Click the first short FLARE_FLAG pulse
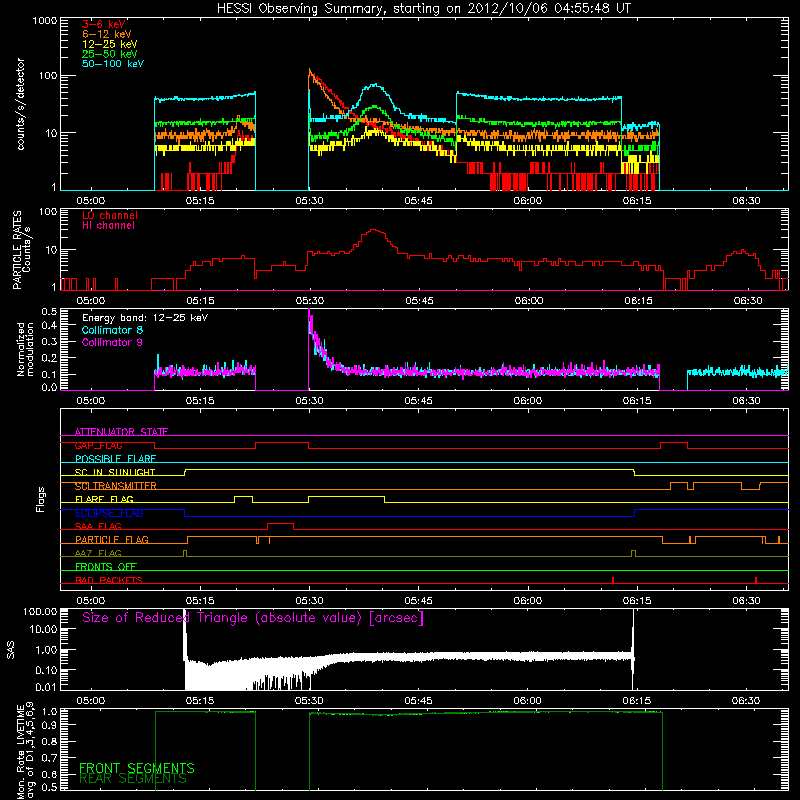 tap(243, 497)
